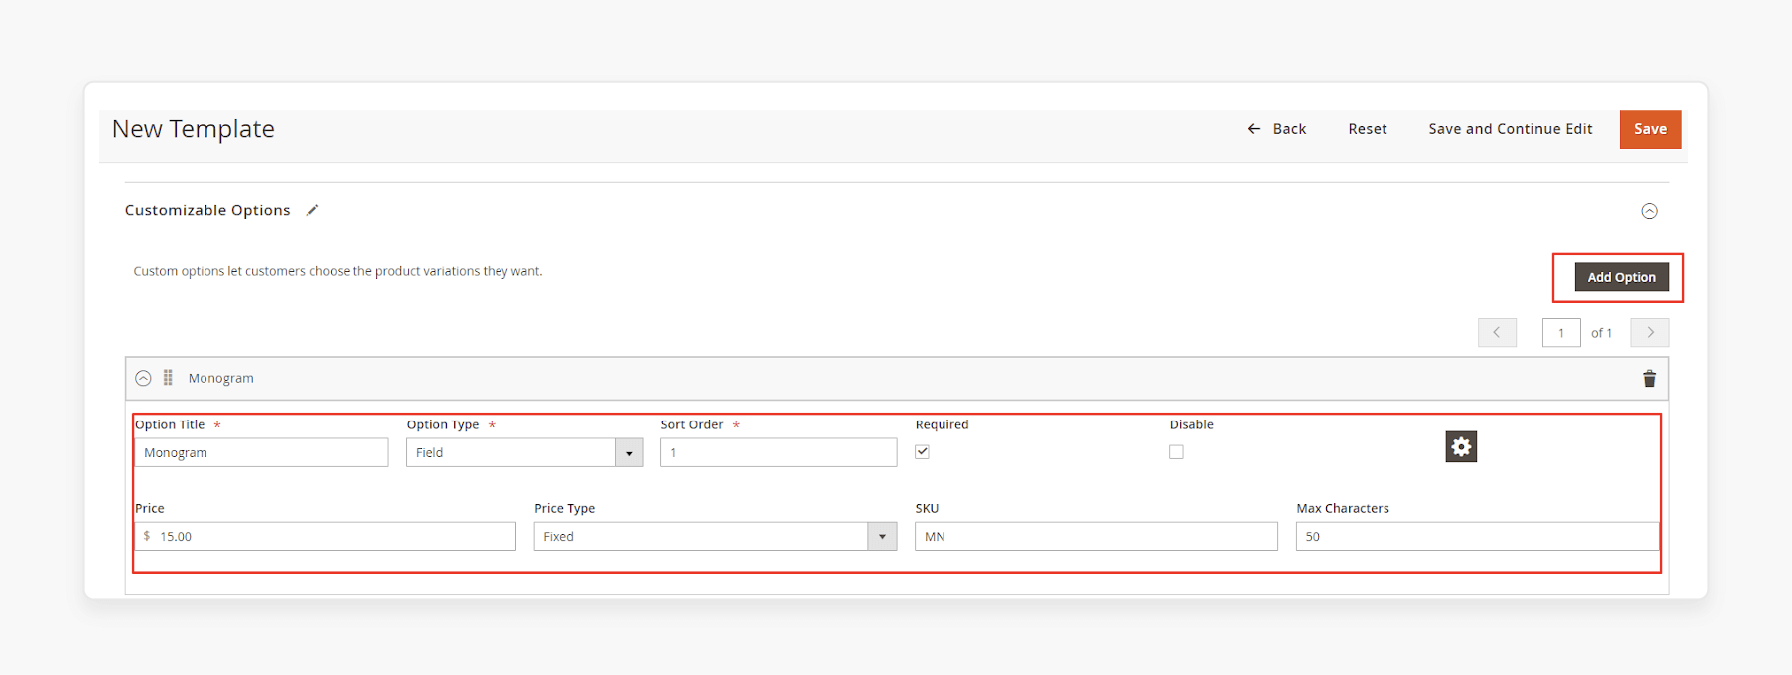Click the Back arrow link

click(x=1276, y=129)
